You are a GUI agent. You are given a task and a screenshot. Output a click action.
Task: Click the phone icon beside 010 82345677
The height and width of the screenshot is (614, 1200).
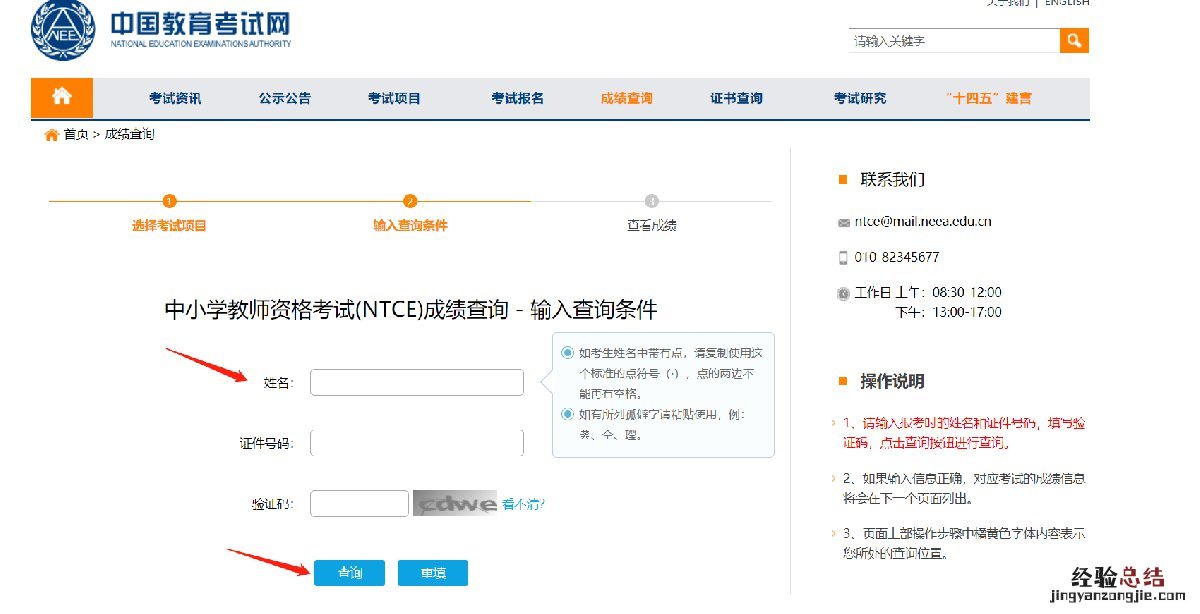click(x=843, y=257)
